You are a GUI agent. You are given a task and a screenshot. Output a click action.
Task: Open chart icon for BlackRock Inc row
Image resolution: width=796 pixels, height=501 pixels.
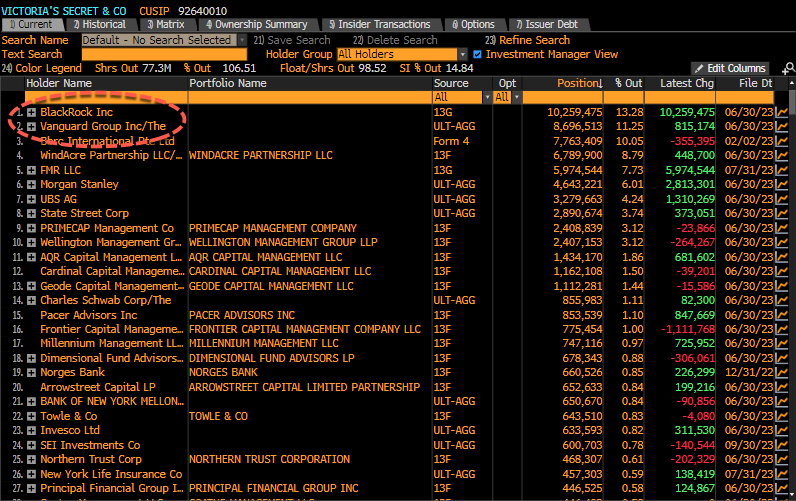coord(781,112)
